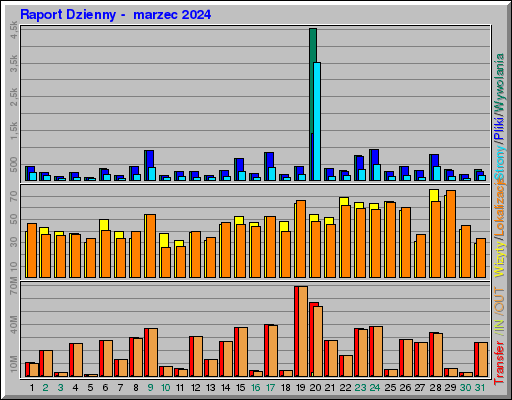Click the '/OUT' legend label
512x400 pixels.
(x=499, y=300)
